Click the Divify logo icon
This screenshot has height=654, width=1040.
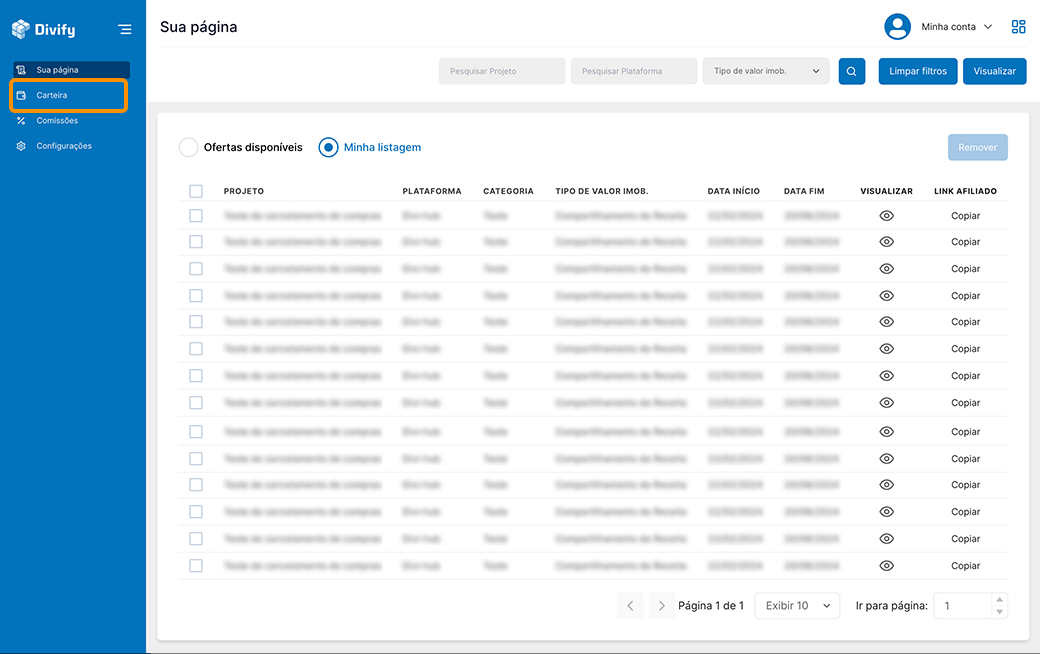[21, 30]
